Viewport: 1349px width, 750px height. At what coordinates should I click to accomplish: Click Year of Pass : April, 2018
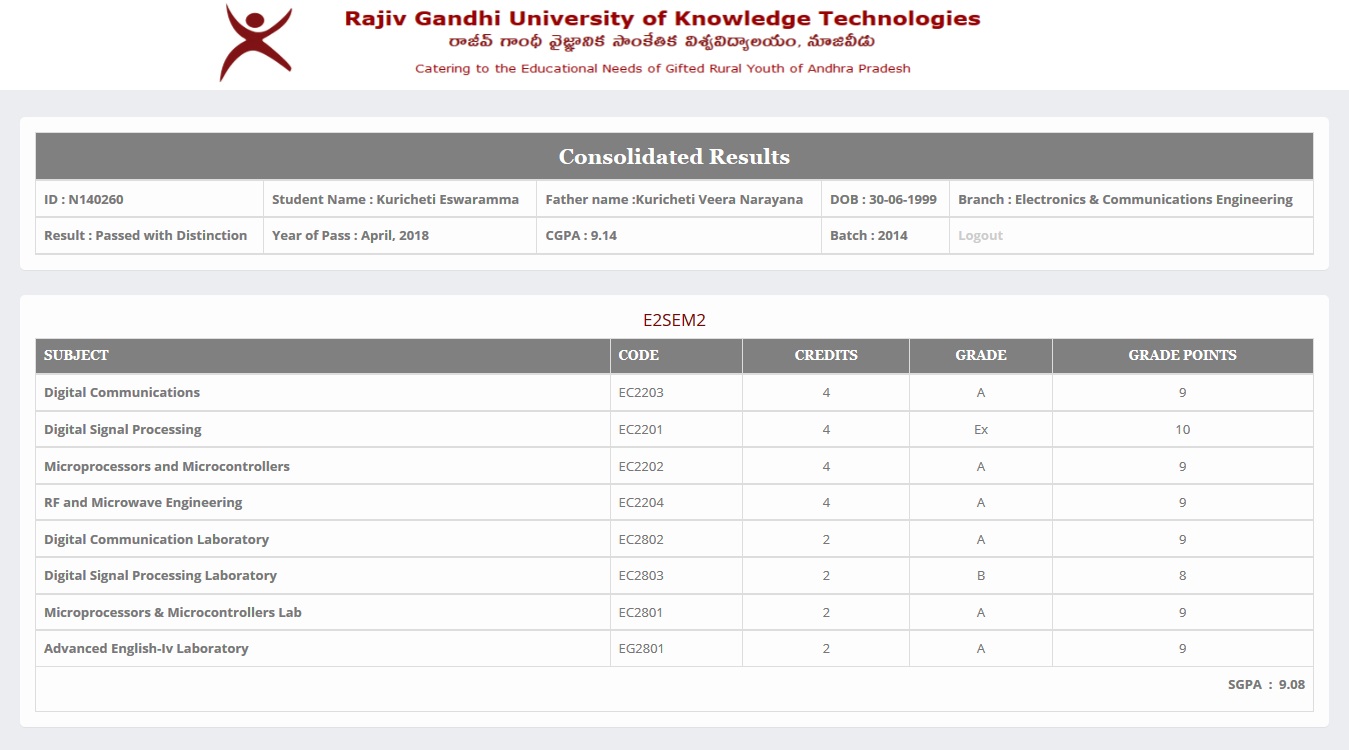(352, 236)
